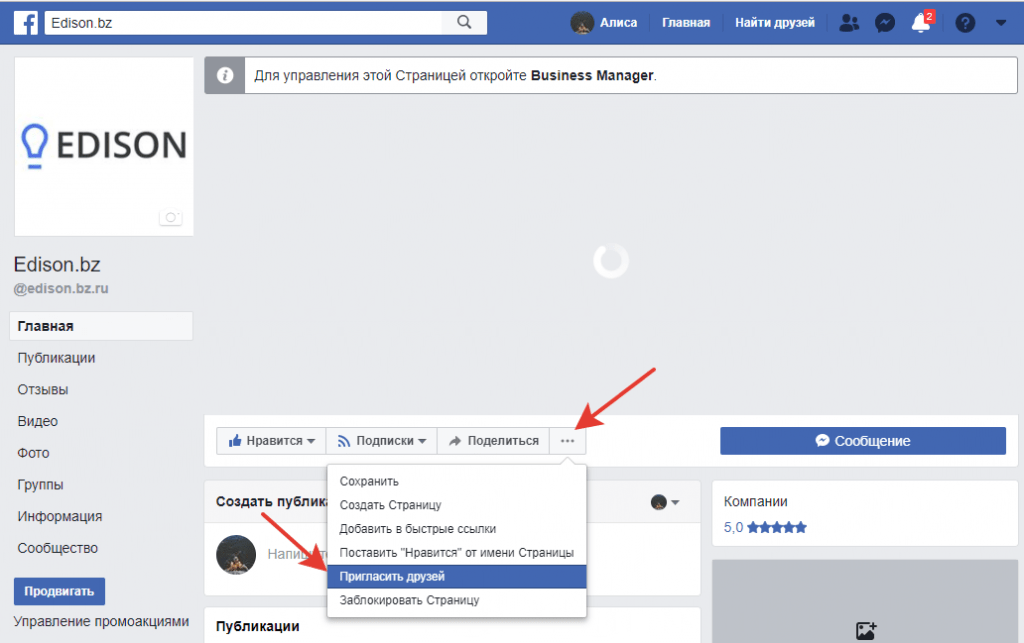
Task: Choose Поставить "Нравится" от имени Страницы
Action: click(456, 552)
